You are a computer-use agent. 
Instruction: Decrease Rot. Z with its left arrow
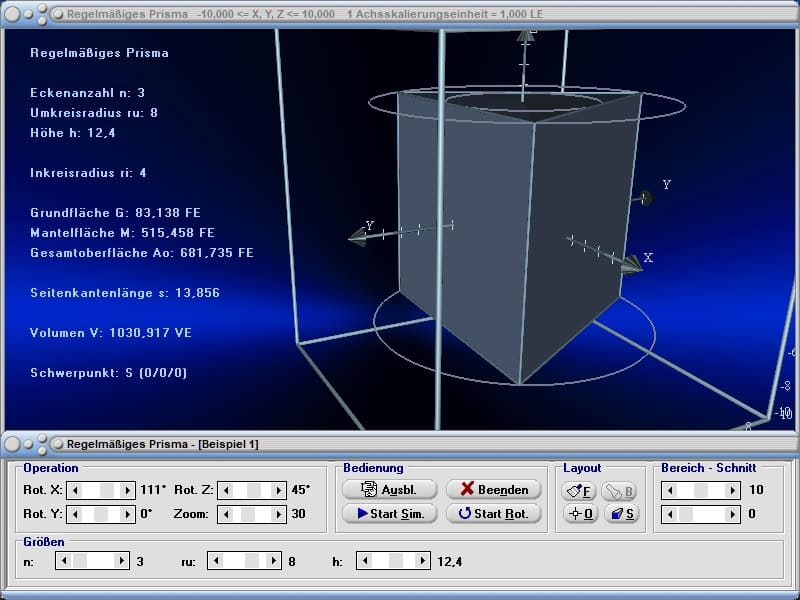point(226,490)
